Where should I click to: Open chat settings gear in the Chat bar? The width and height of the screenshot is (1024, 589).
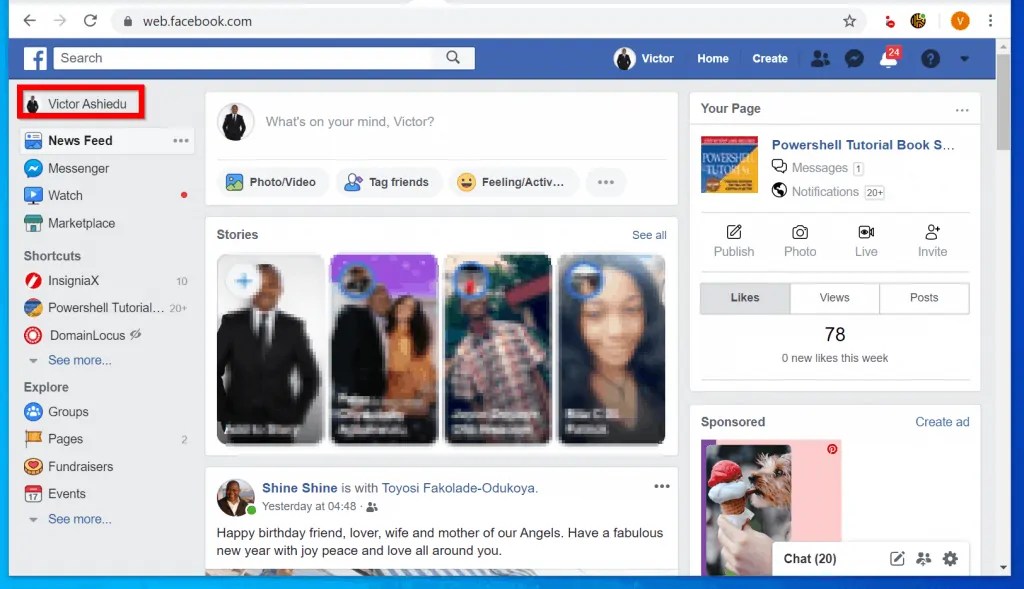950,558
